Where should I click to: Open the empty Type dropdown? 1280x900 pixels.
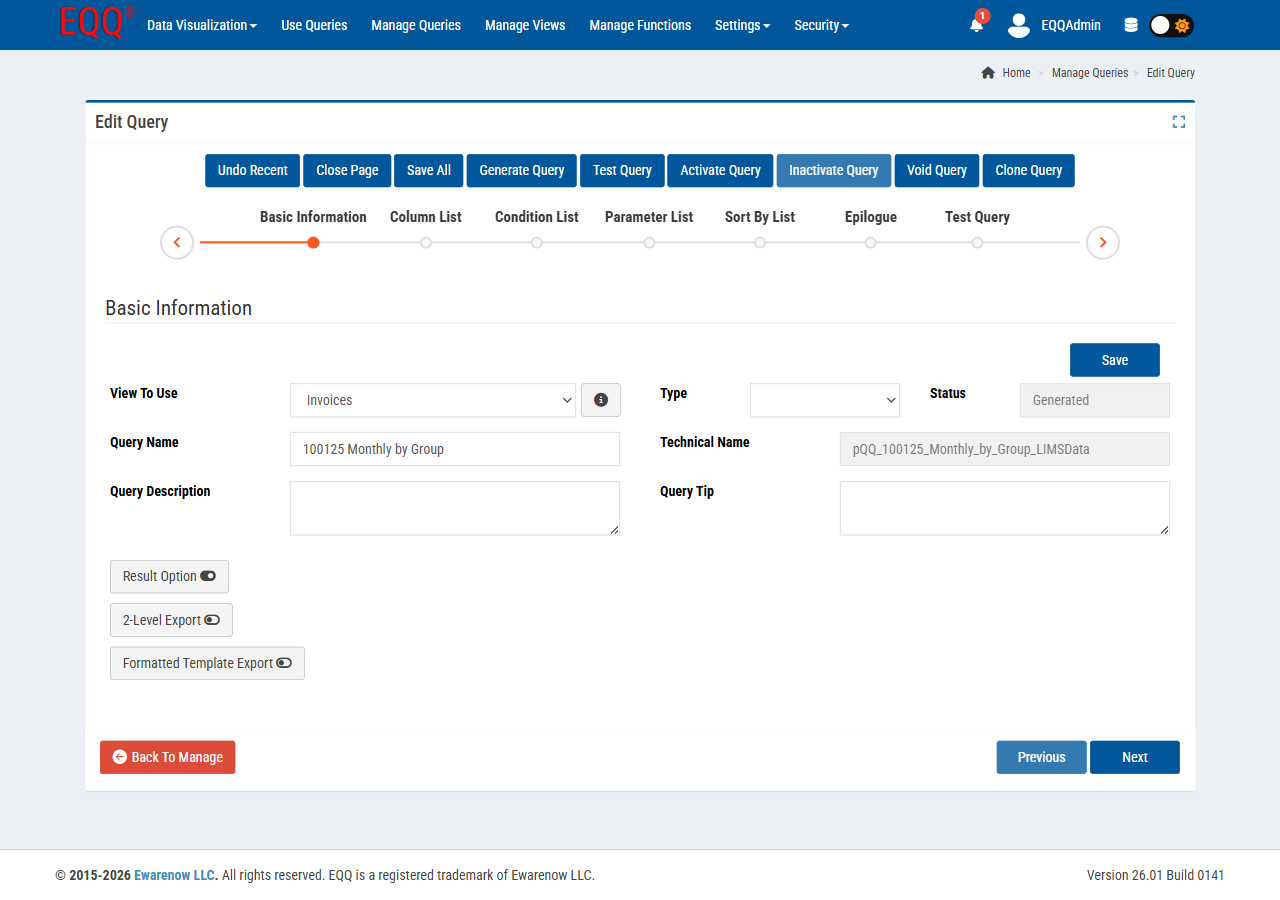[x=824, y=400]
